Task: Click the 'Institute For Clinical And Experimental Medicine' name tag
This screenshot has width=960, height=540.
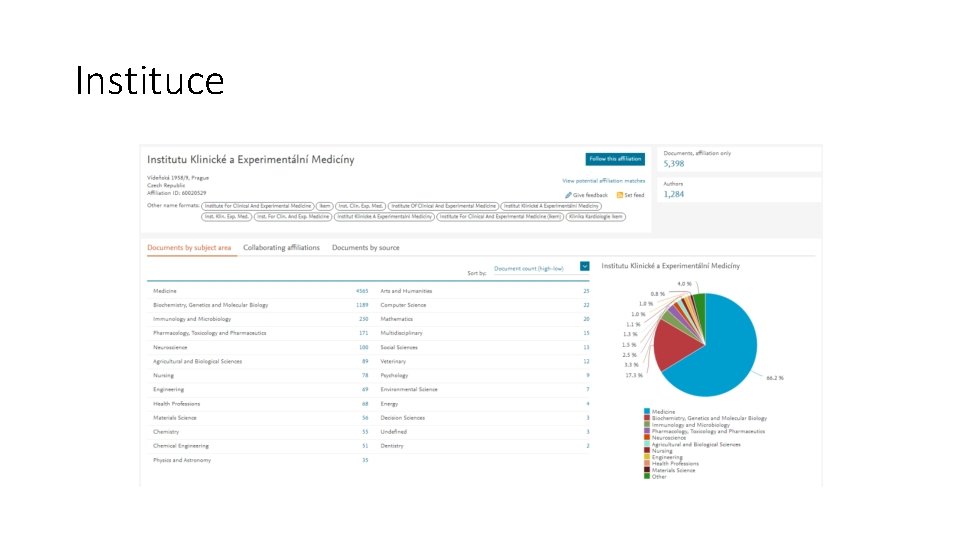Action: tap(258, 206)
